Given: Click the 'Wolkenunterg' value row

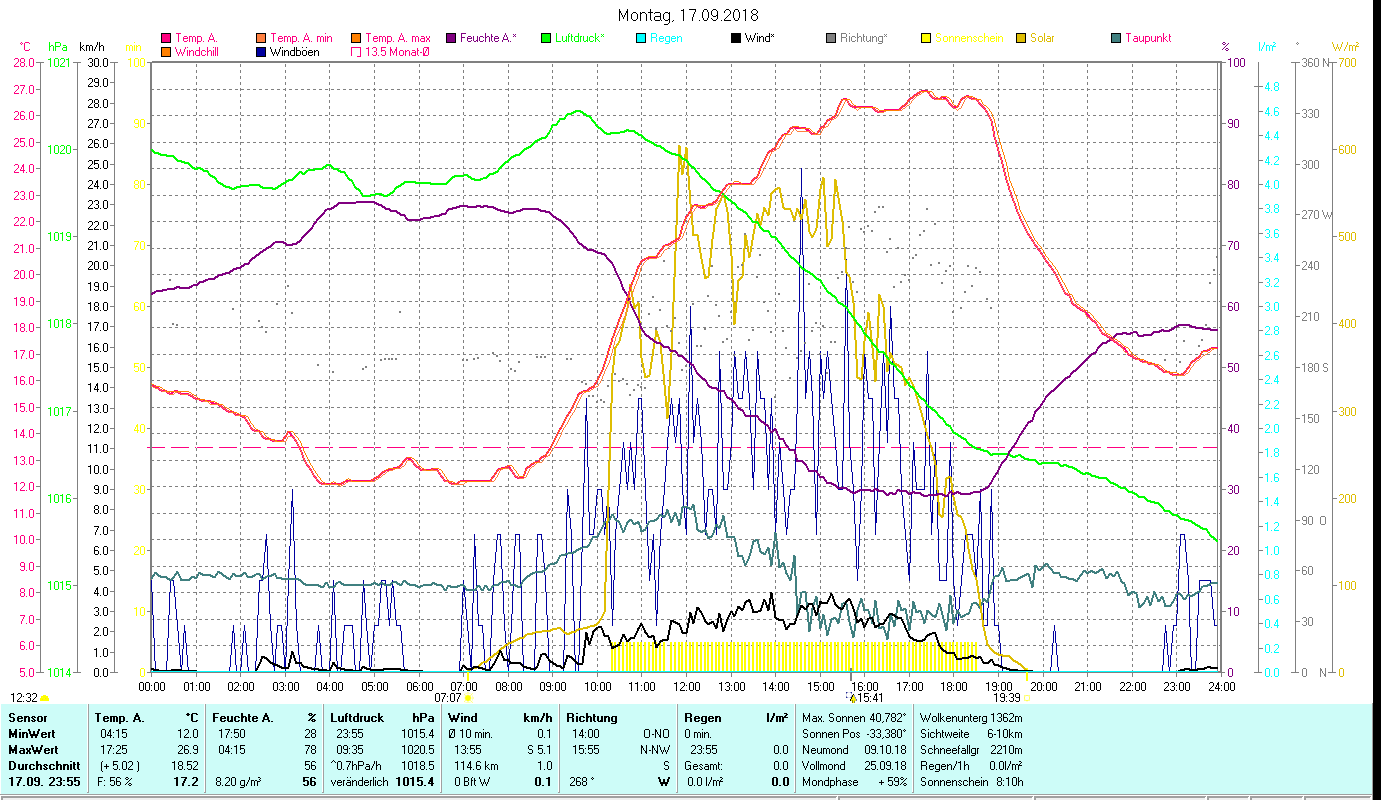Looking at the screenshot, I should (x=971, y=717).
